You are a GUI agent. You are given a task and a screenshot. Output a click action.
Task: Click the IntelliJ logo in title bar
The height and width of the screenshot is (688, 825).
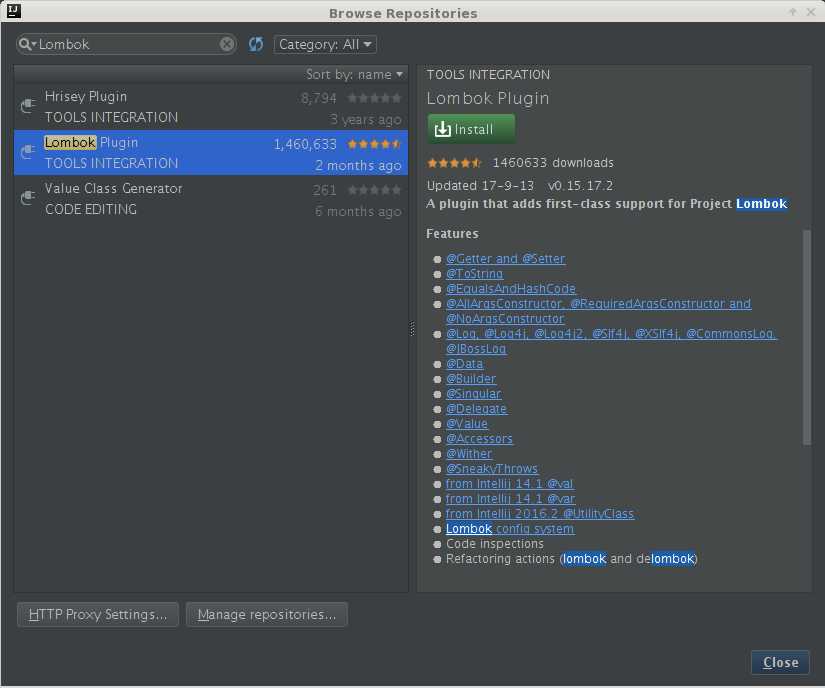click(13, 11)
